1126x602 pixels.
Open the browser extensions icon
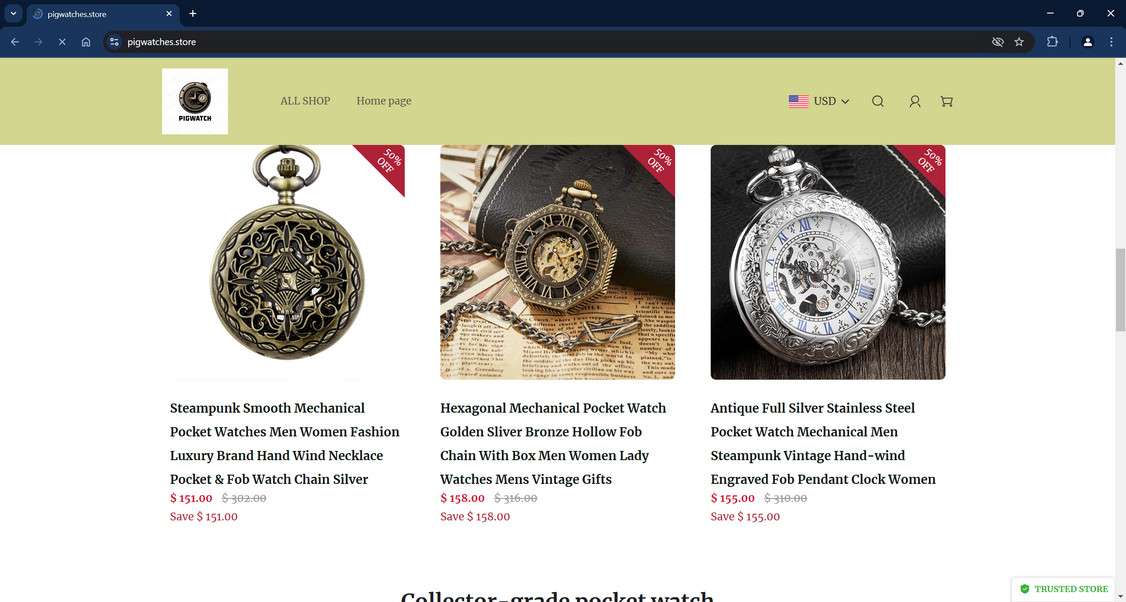(1052, 42)
